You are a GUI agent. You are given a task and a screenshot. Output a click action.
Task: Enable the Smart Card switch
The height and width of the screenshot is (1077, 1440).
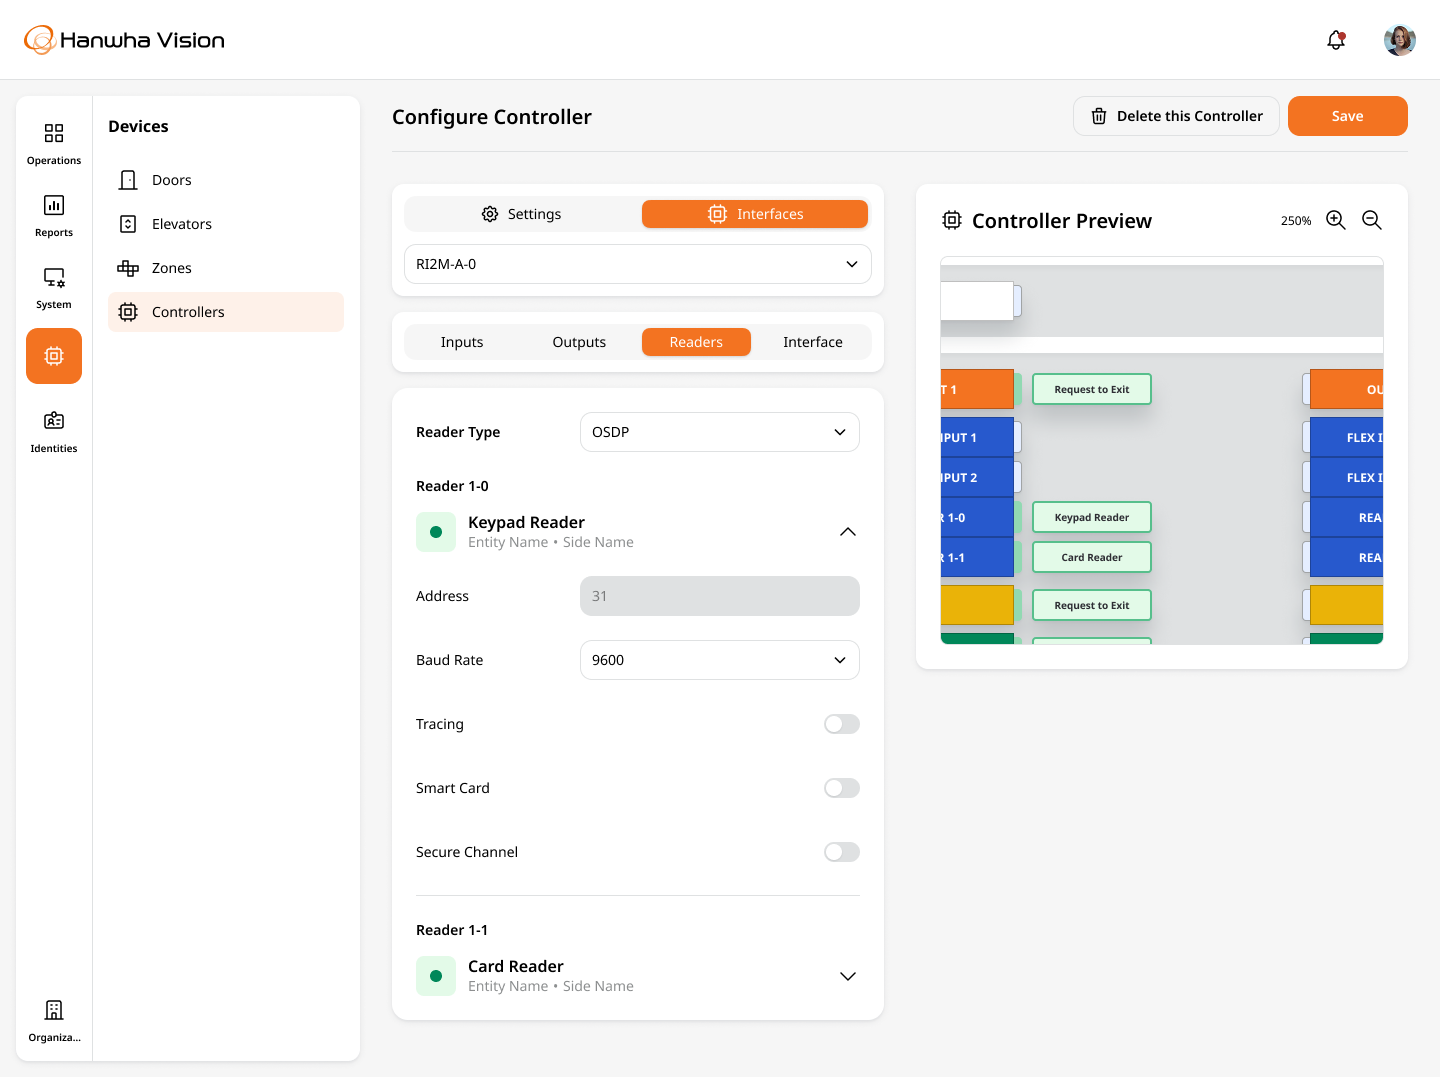click(x=842, y=788)
